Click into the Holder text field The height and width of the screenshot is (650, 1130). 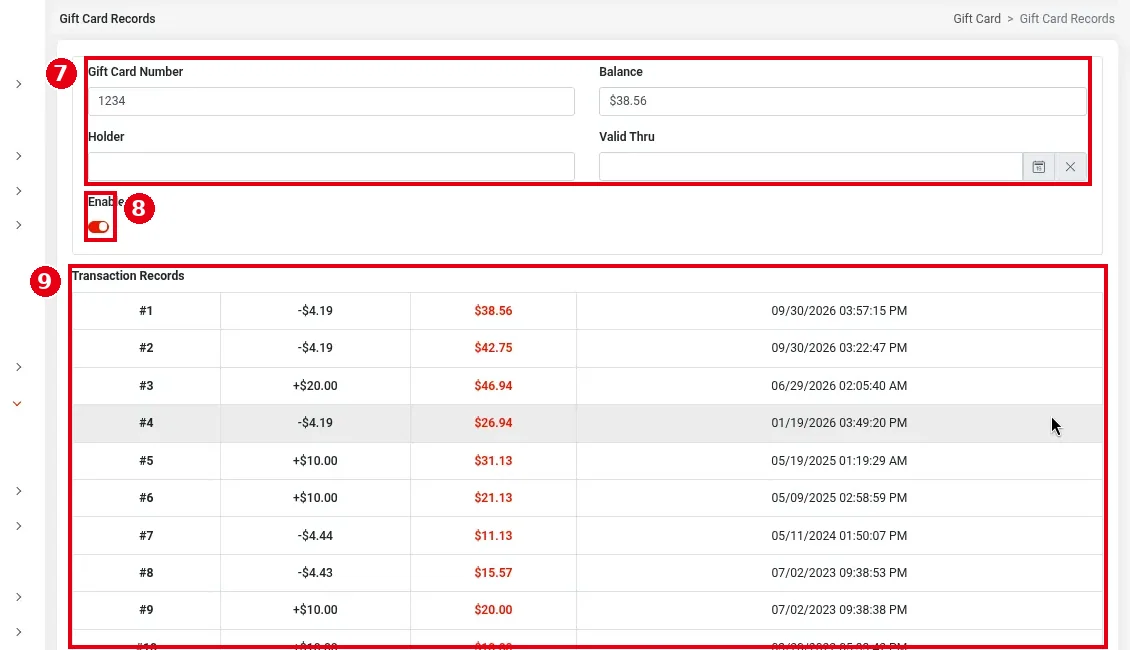pyautogui.click(x=332, y=166)
